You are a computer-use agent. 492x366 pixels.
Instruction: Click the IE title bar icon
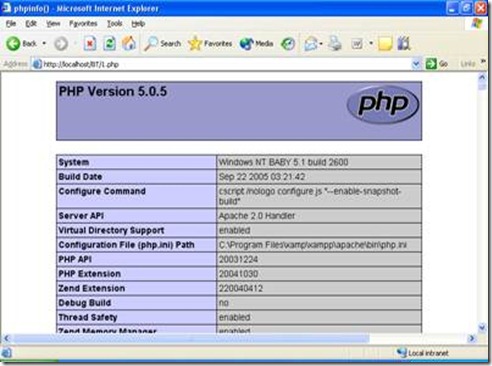pos(6,8)
